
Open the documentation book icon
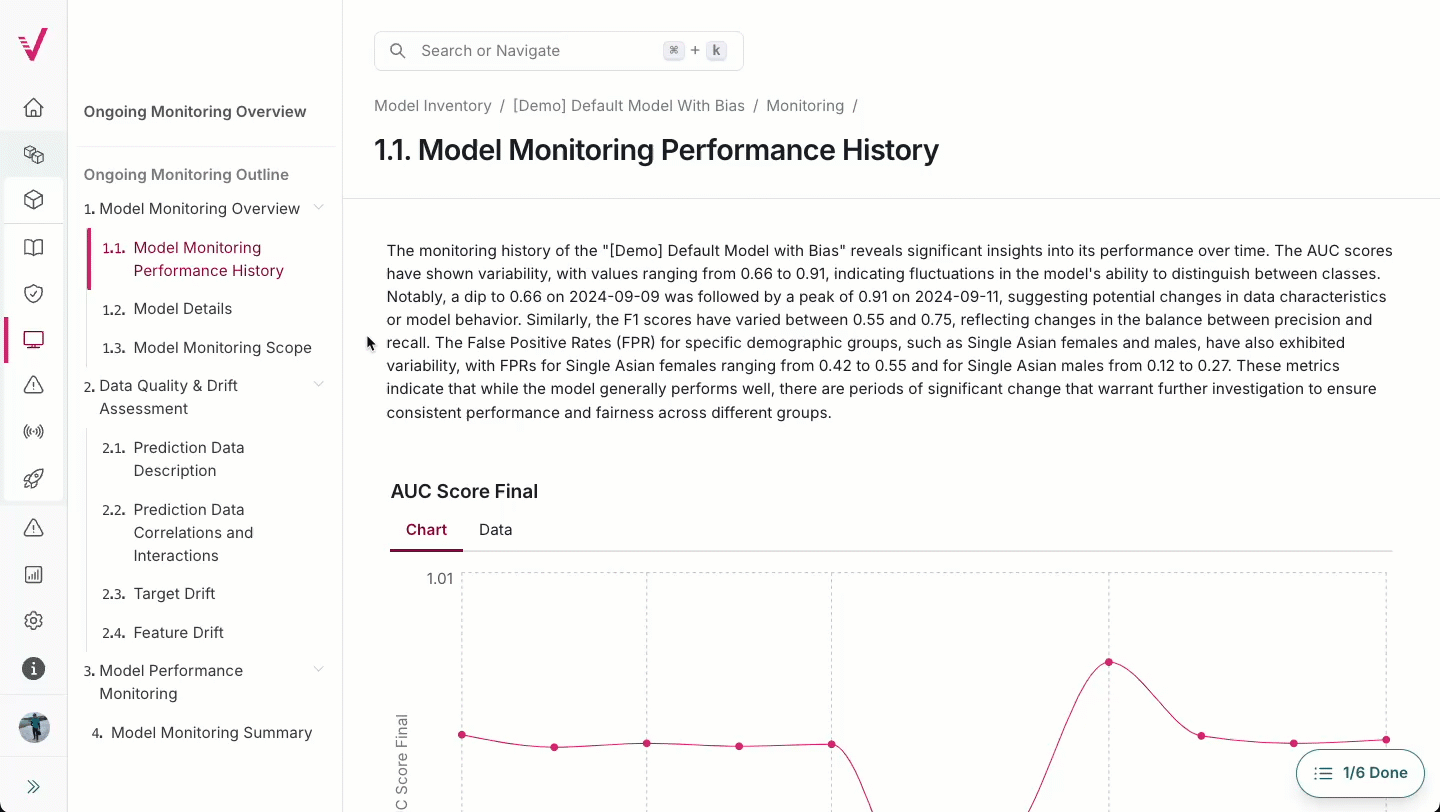click(x=33, y=247)
